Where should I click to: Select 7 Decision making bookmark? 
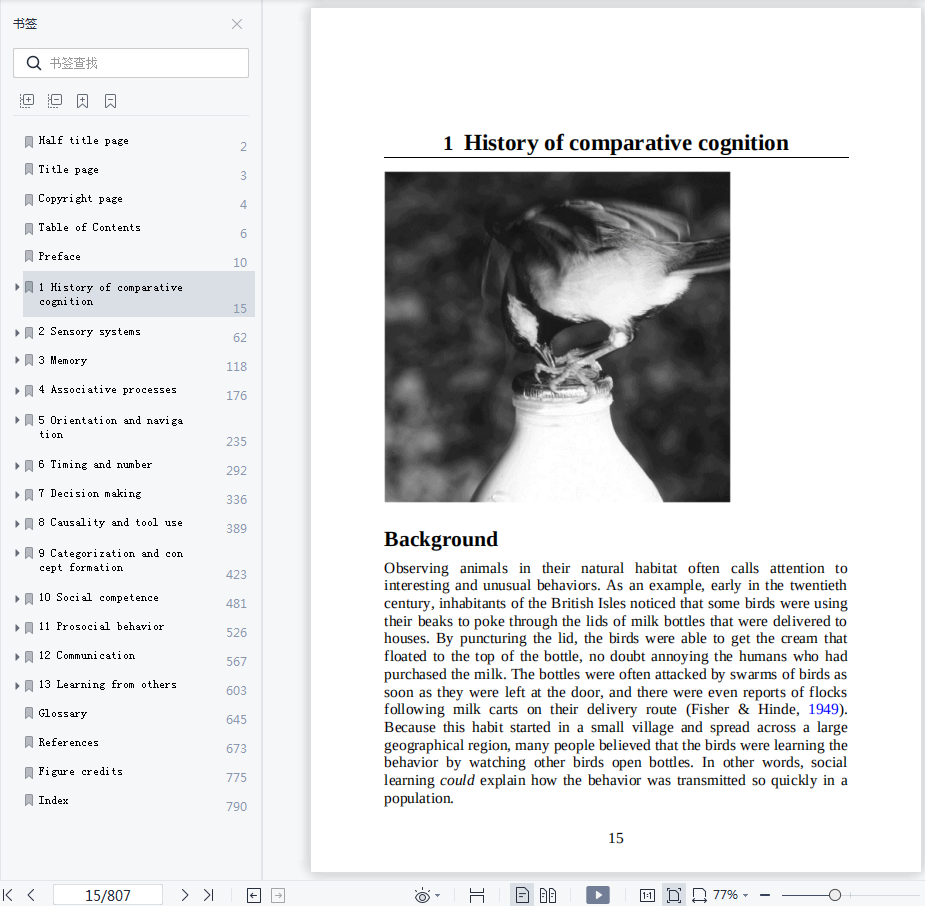point(90,493)
